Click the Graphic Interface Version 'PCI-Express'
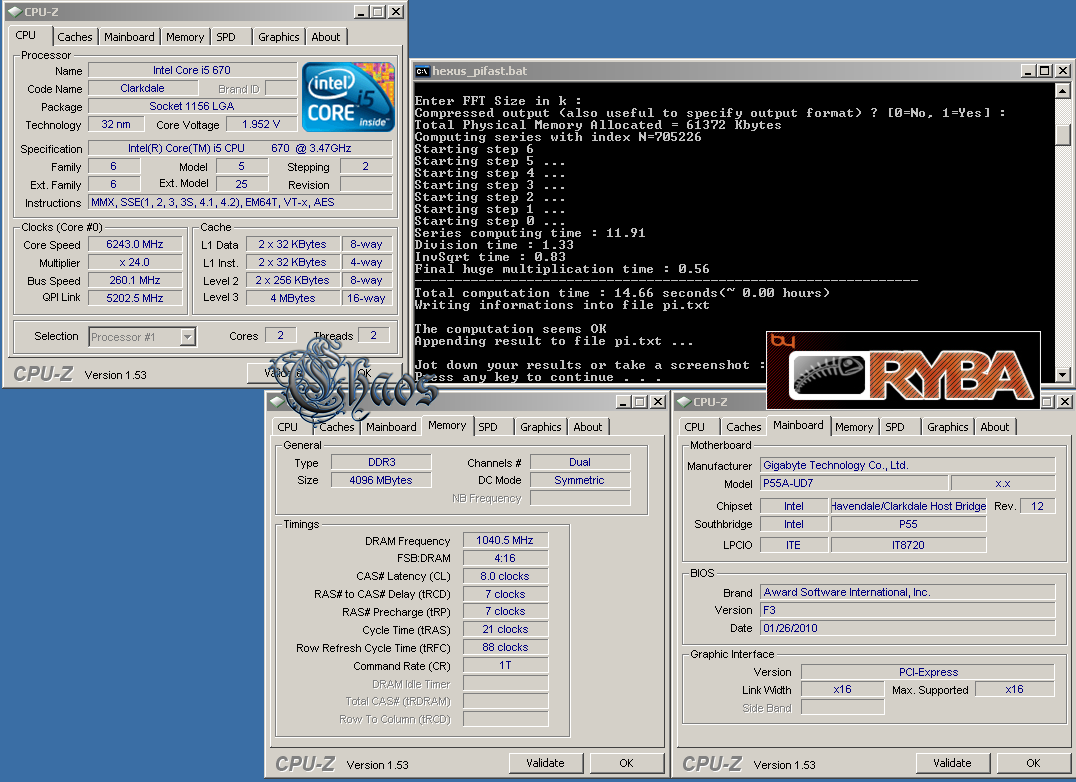This screenshot has height=782, width=1076. coord(928,672)
